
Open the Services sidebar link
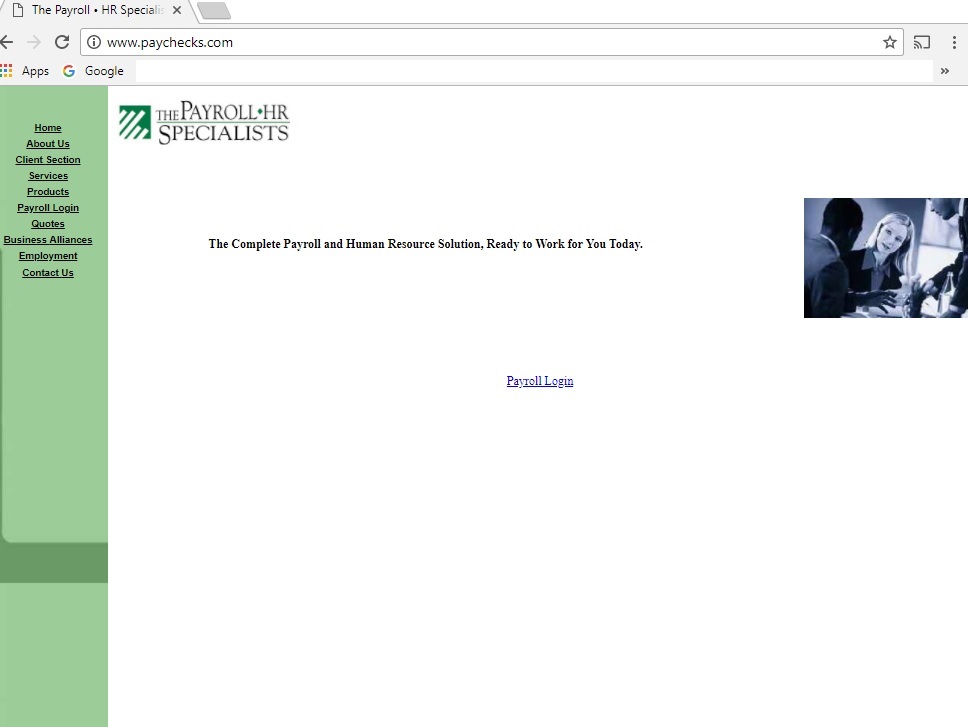[48, 176]
